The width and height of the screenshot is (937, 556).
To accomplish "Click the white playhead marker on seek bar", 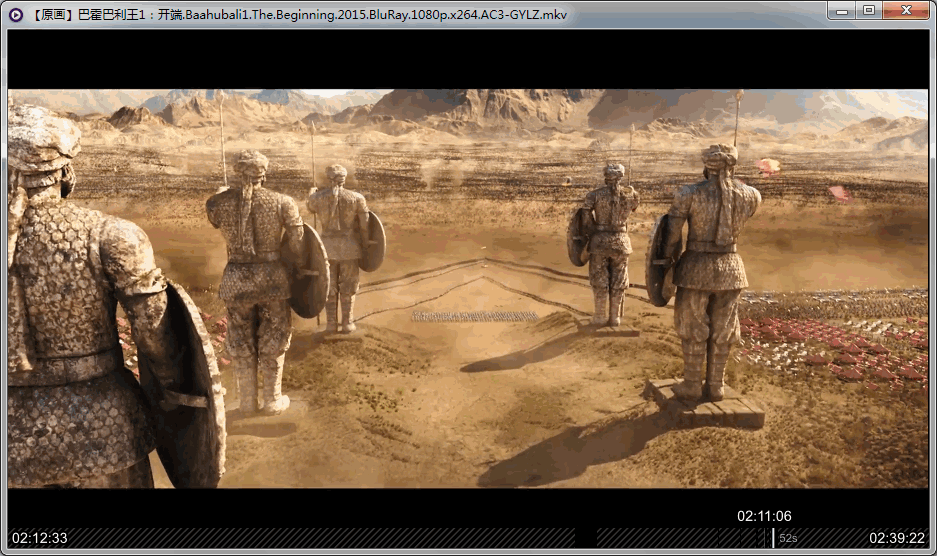I will 773,538.
